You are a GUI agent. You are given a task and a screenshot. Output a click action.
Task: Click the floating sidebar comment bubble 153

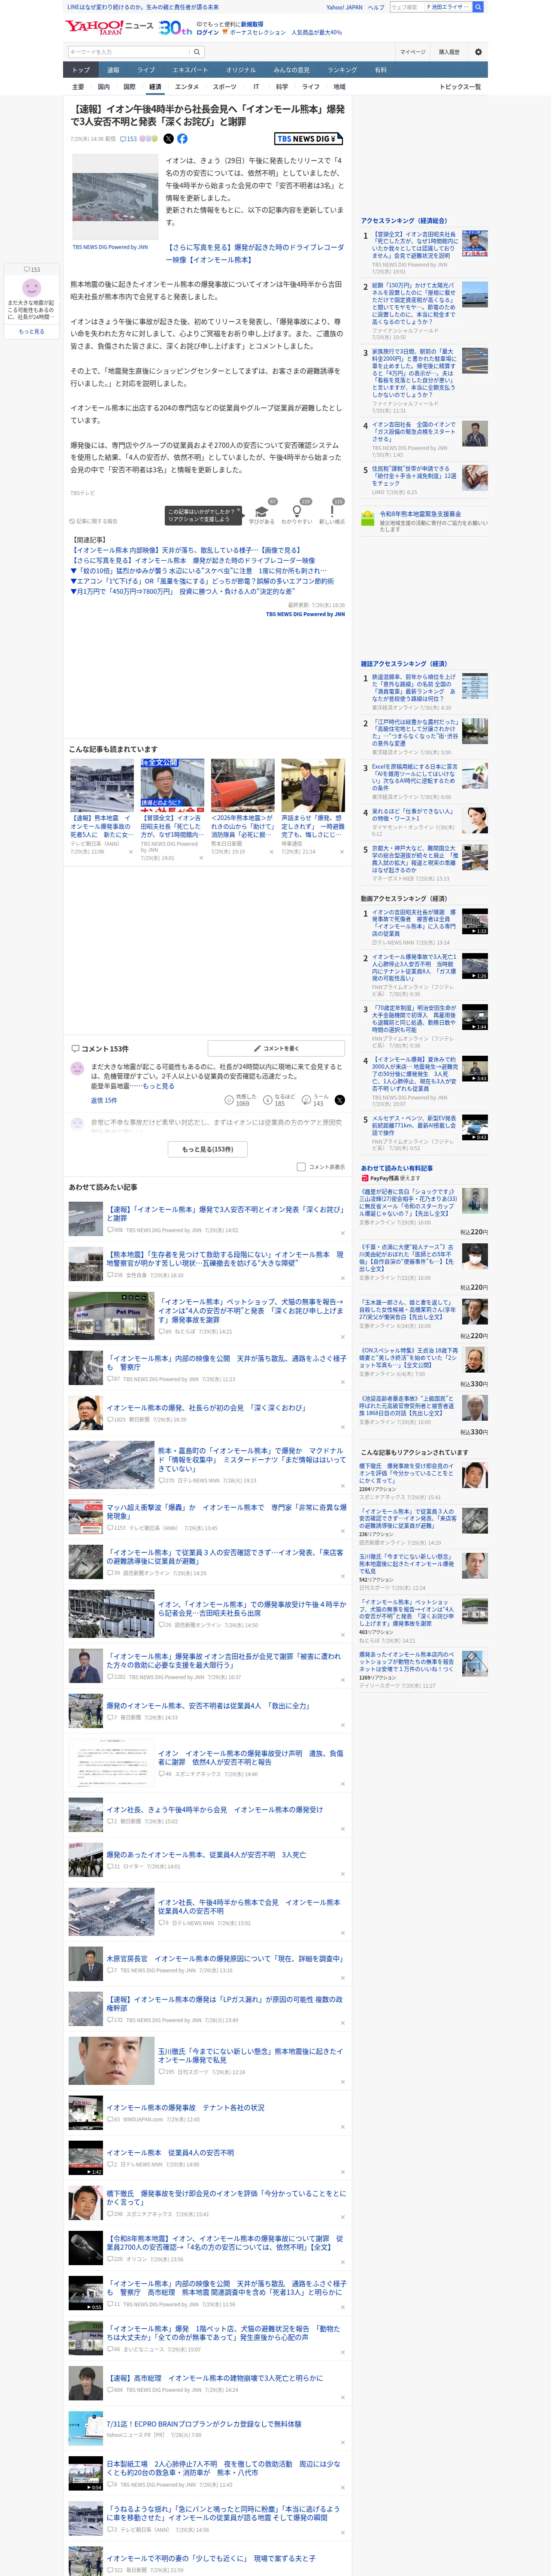tap(32, 270)
